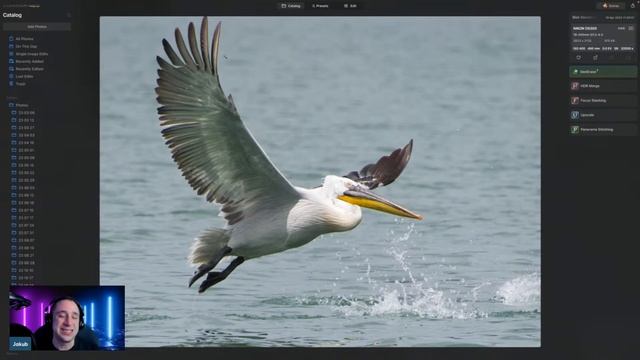This screenshot has height=360, width=640.
Task: Click the share icon beside Extras
Action: (633, 6)
